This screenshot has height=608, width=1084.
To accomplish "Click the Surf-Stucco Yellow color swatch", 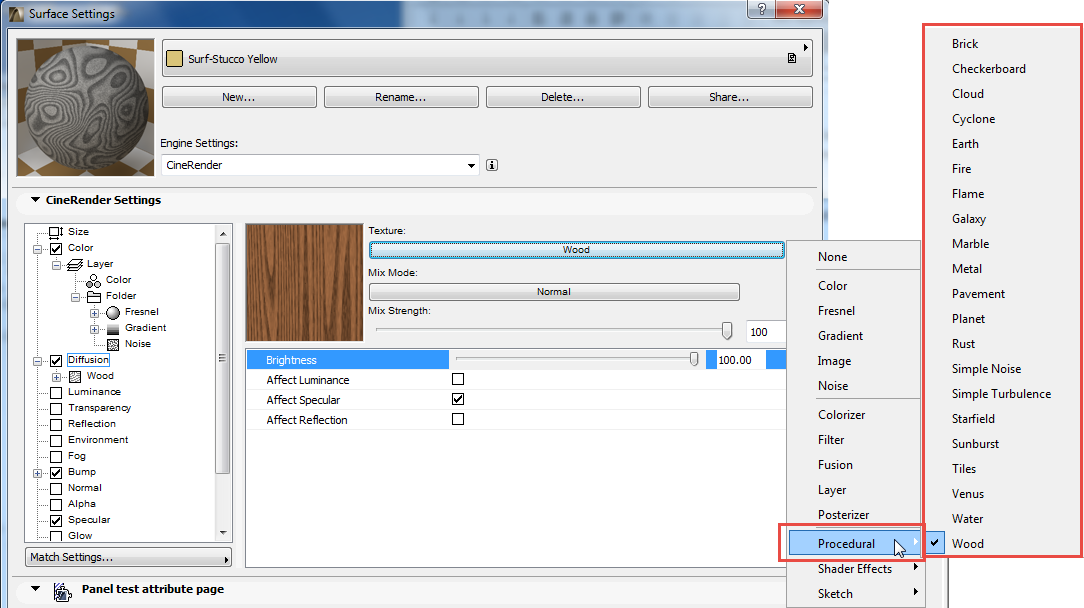I will (175, 59).
